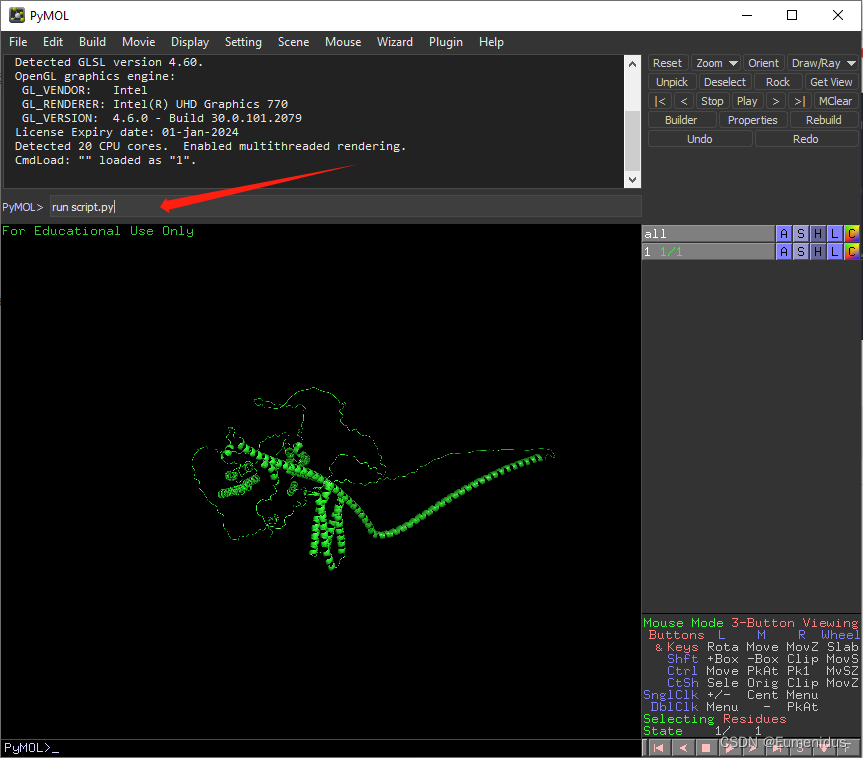The image size is (863, 758).
Task: Open the Builder panel
Action: (681, 120)
